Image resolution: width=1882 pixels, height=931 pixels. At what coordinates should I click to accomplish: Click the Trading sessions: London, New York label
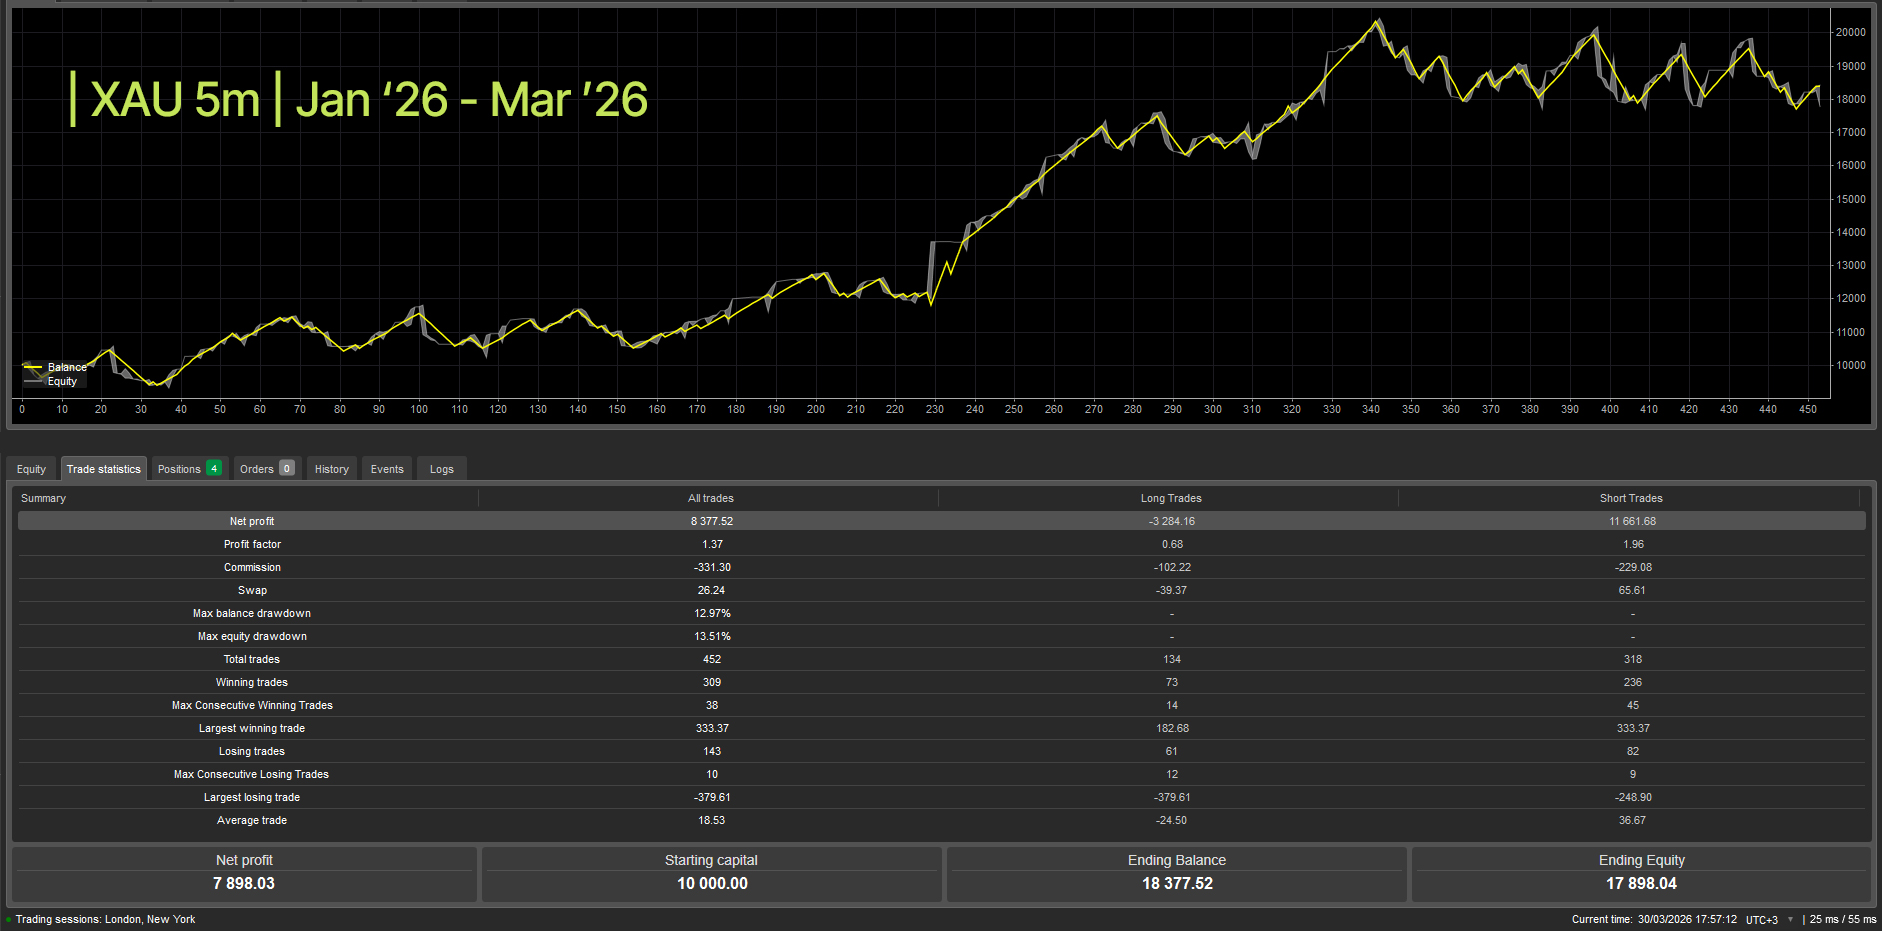click(106, 919)
